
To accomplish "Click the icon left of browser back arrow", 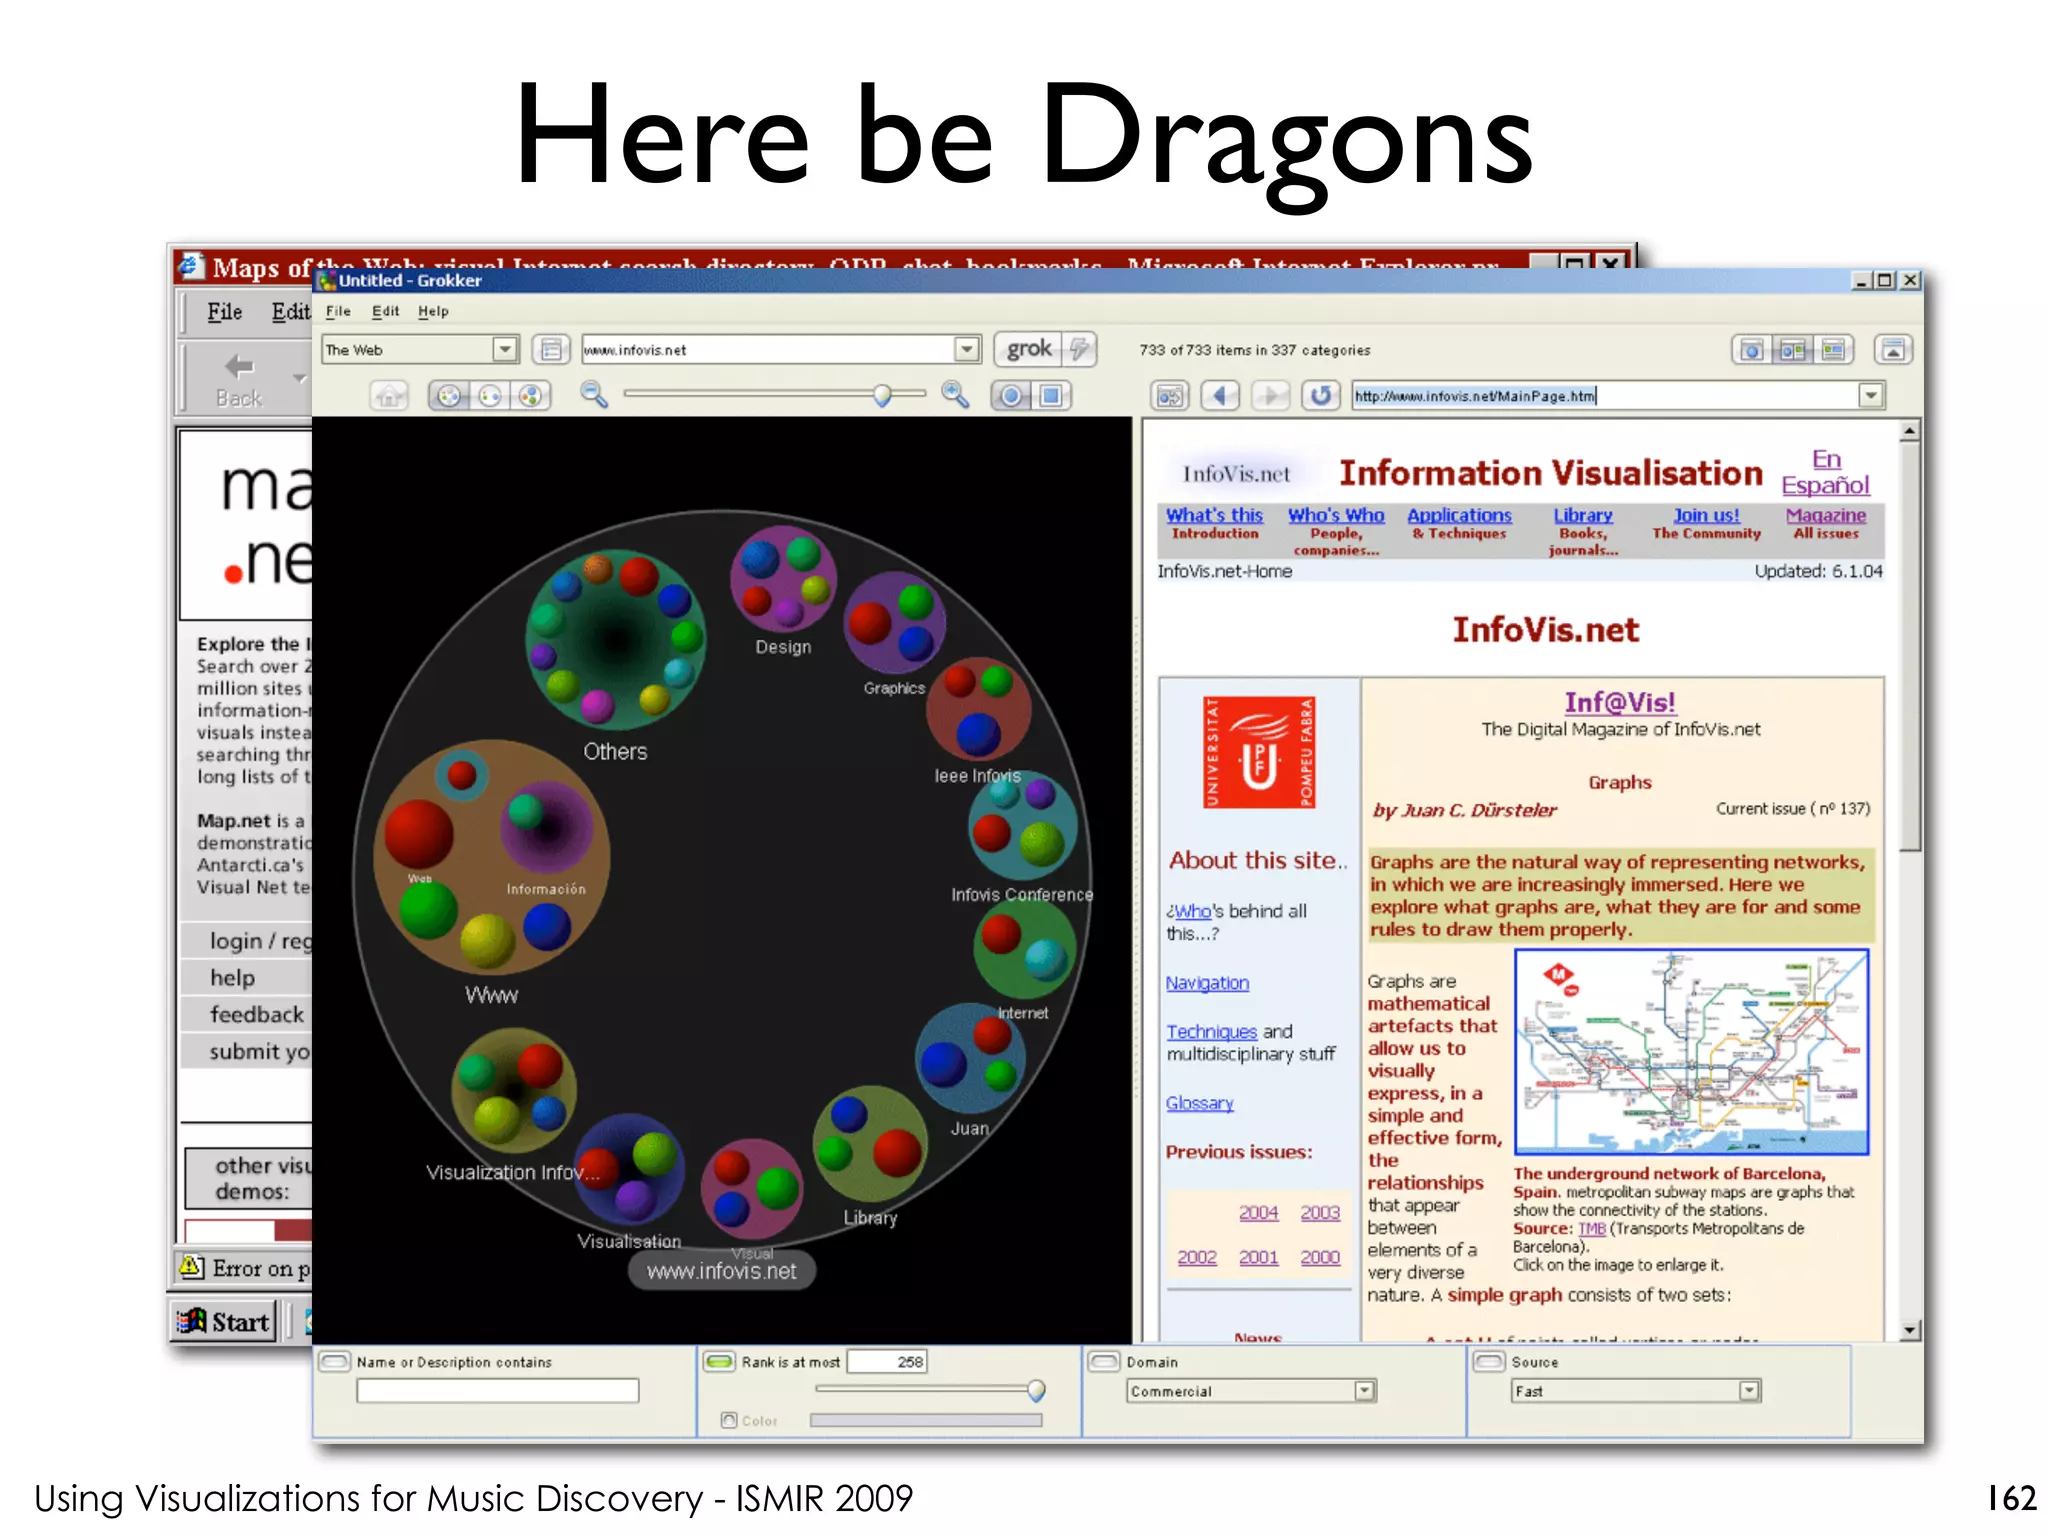I will tap(1169, 396).
